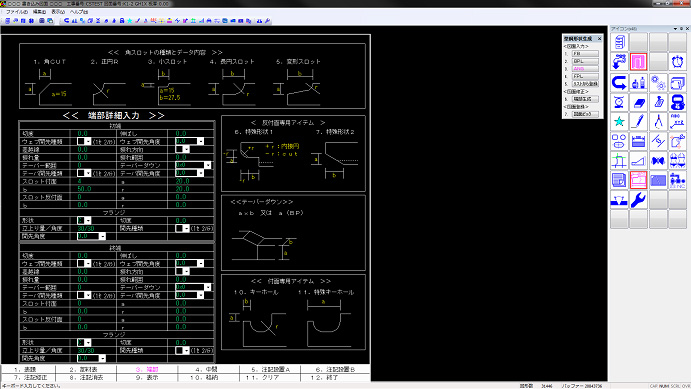
Task: Select the blue U-turn arrow icon
Action: pyautogui.click(x=619, y=83)
